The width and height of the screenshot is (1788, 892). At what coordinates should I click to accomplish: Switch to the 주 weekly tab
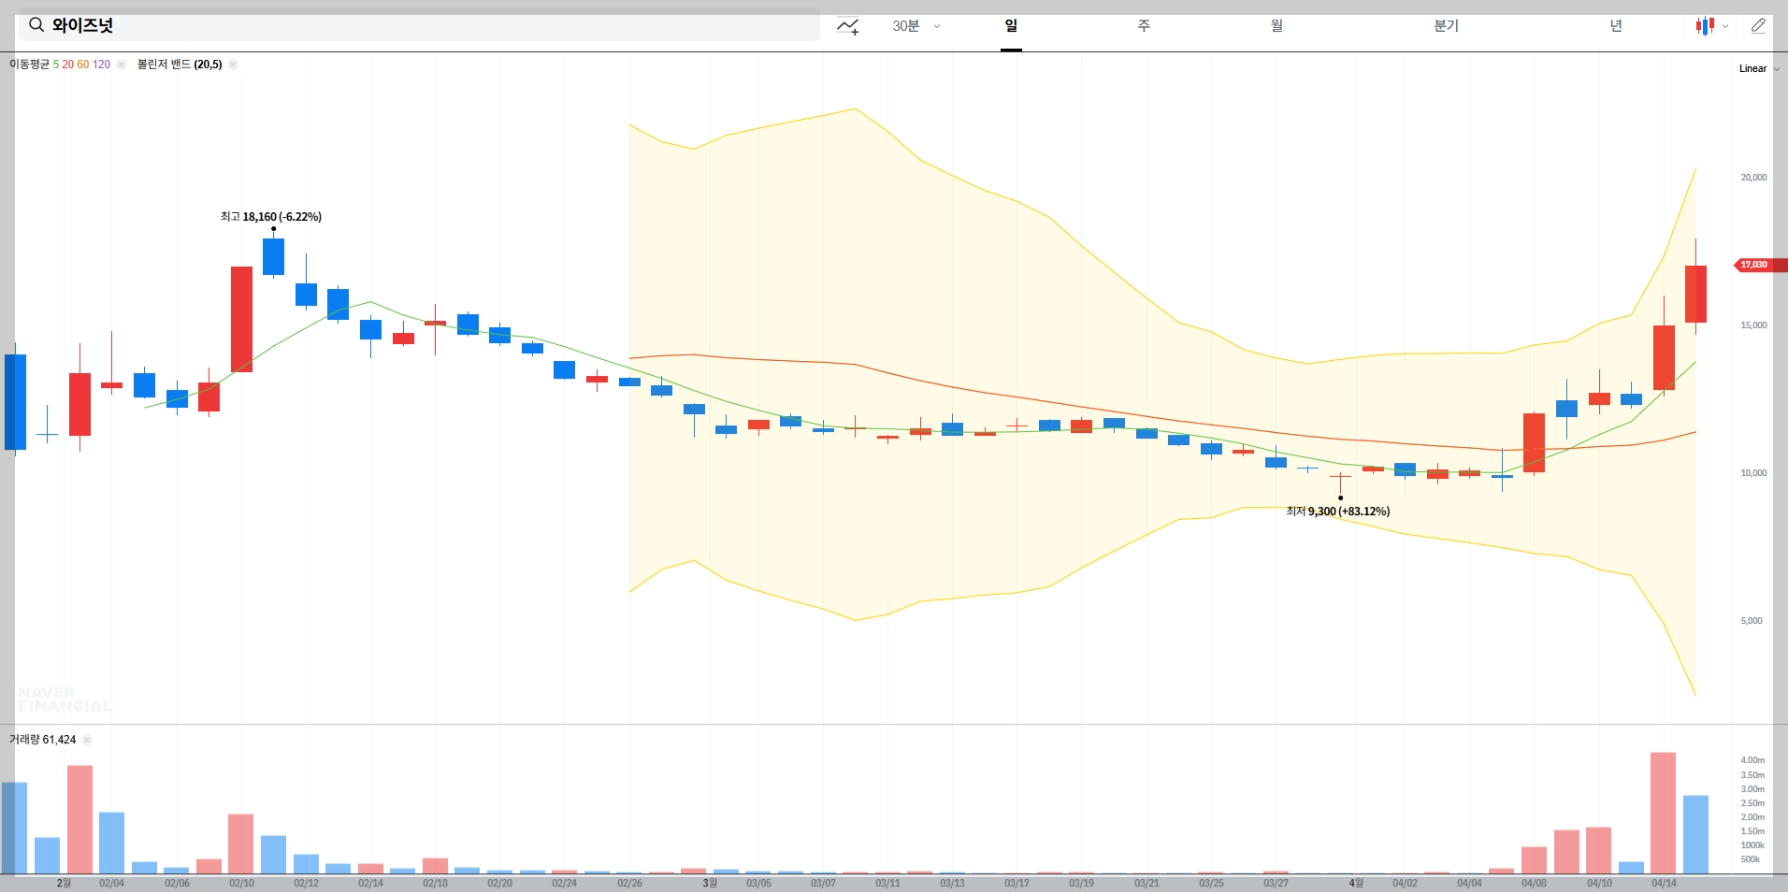click(1144, 26)
